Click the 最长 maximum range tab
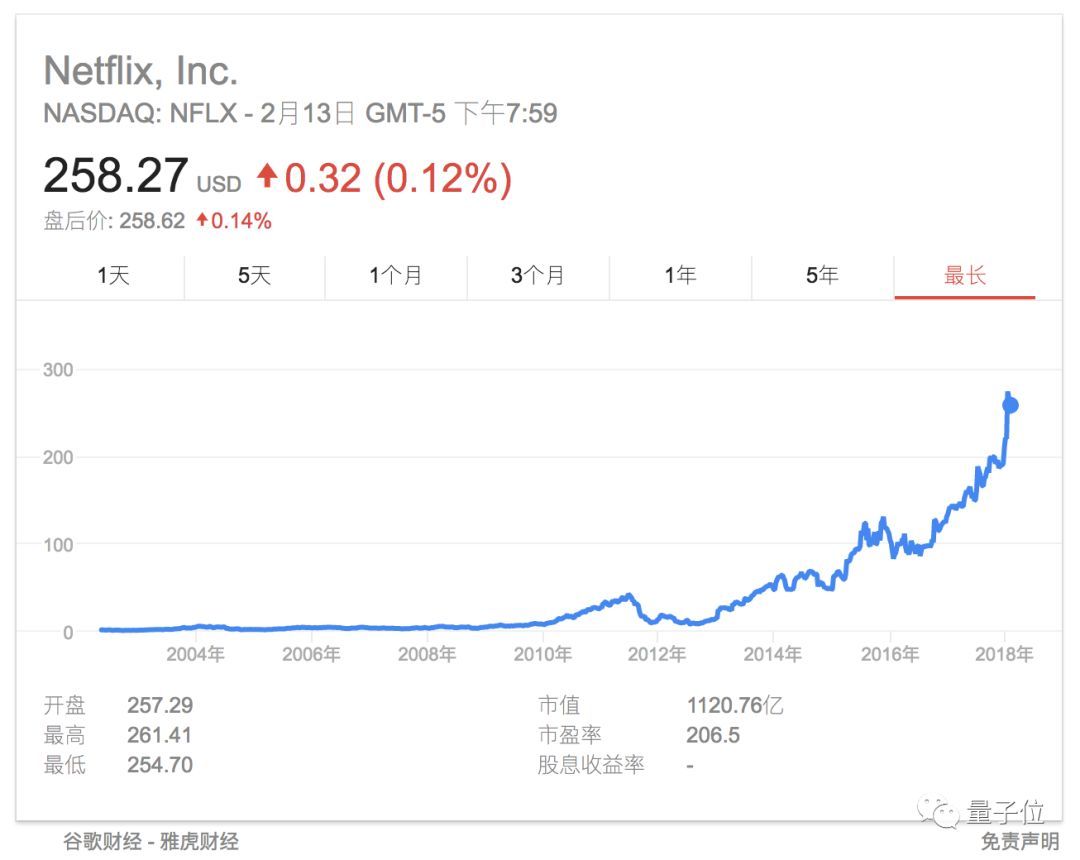 (964, 276)
